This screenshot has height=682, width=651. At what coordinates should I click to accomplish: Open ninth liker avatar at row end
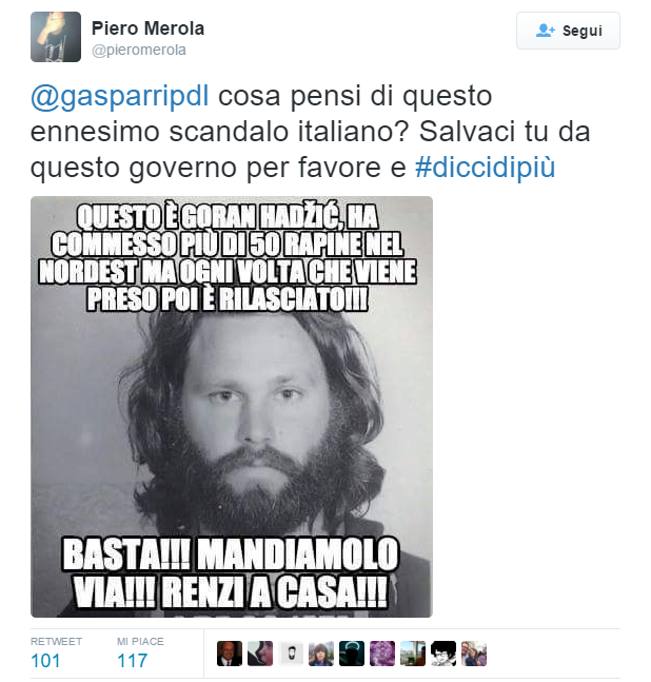tap(474, 653)
